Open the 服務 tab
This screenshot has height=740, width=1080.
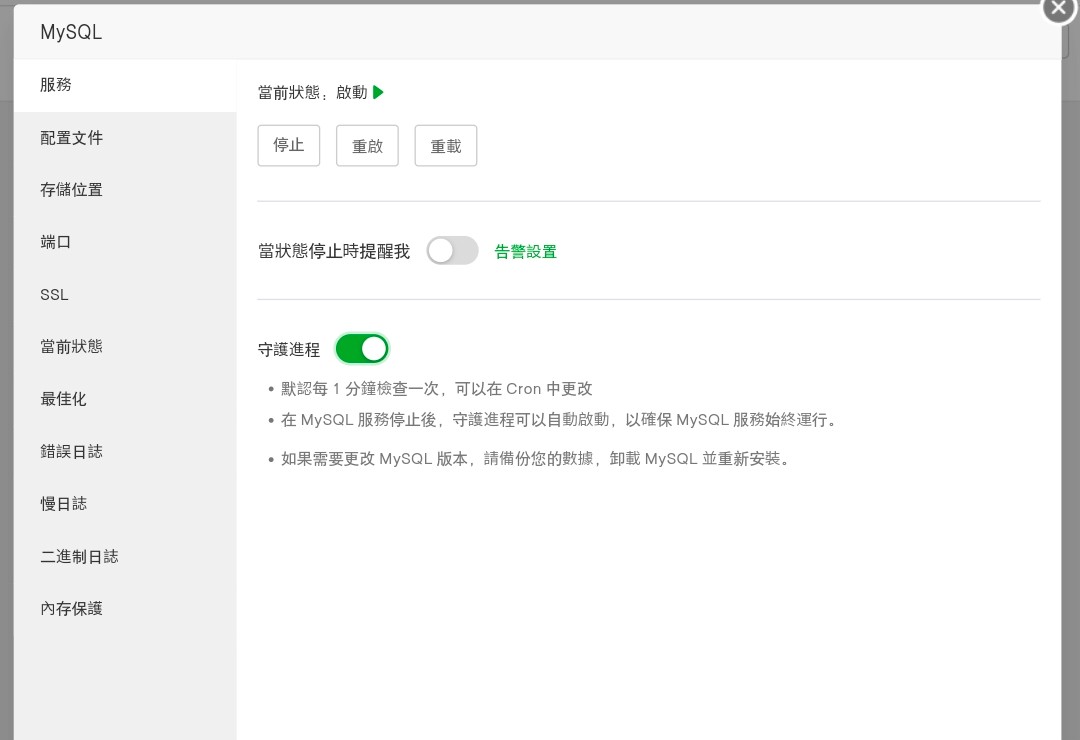pos(125,85)
